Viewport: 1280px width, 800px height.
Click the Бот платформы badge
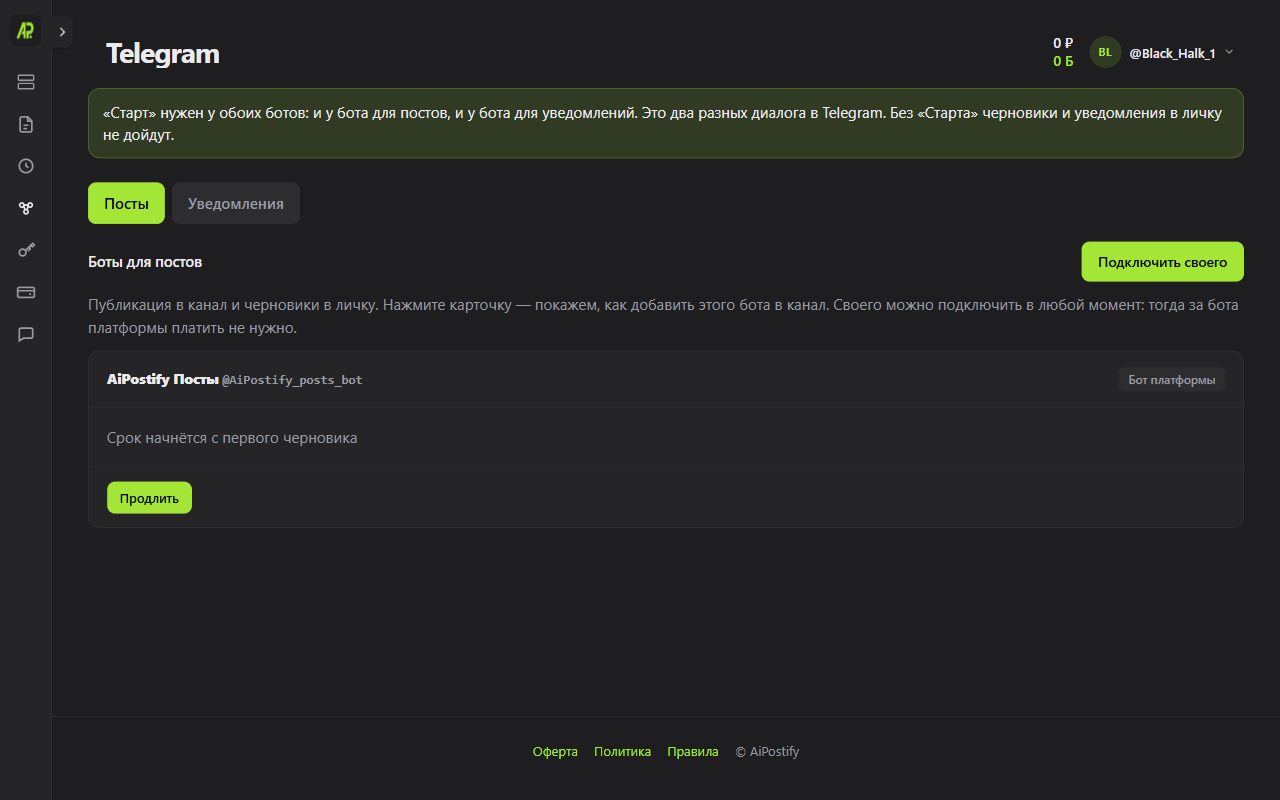[1171, 380]
